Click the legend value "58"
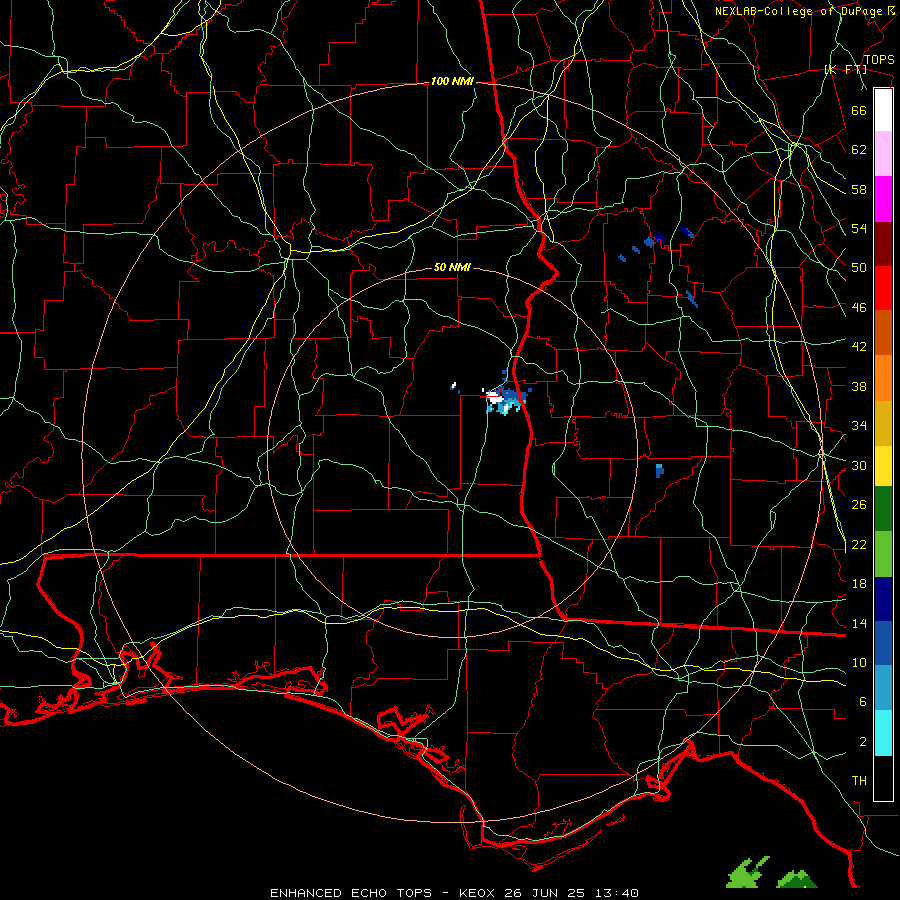Viewport: 900px width, 900px height. (859, 189)
